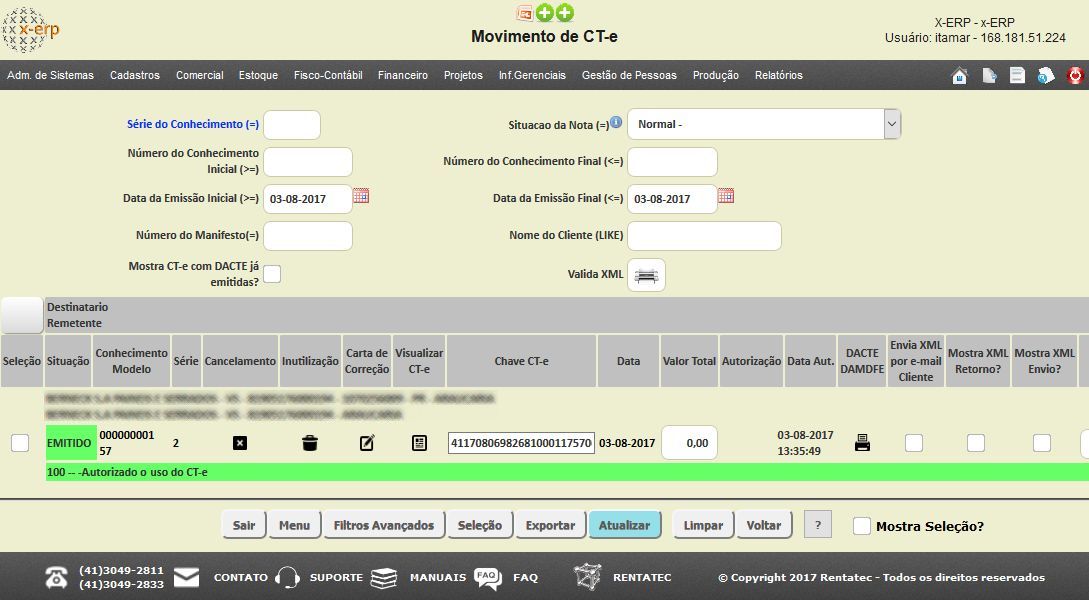Click the Seleção button in bottom toolbar
Viewport: 1089px width, 600px height.
click(479, 525)
